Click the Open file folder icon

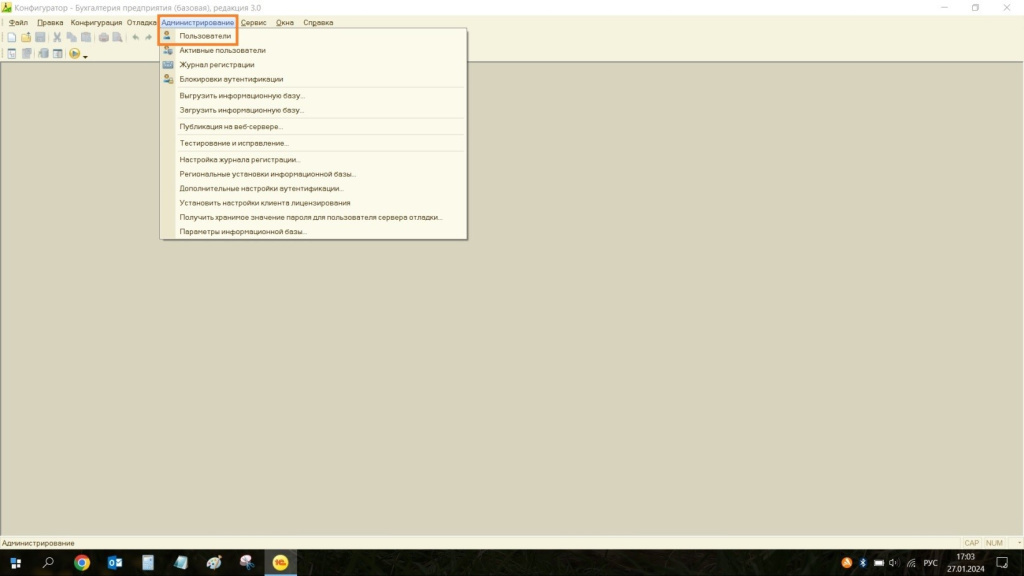point(26,37)
